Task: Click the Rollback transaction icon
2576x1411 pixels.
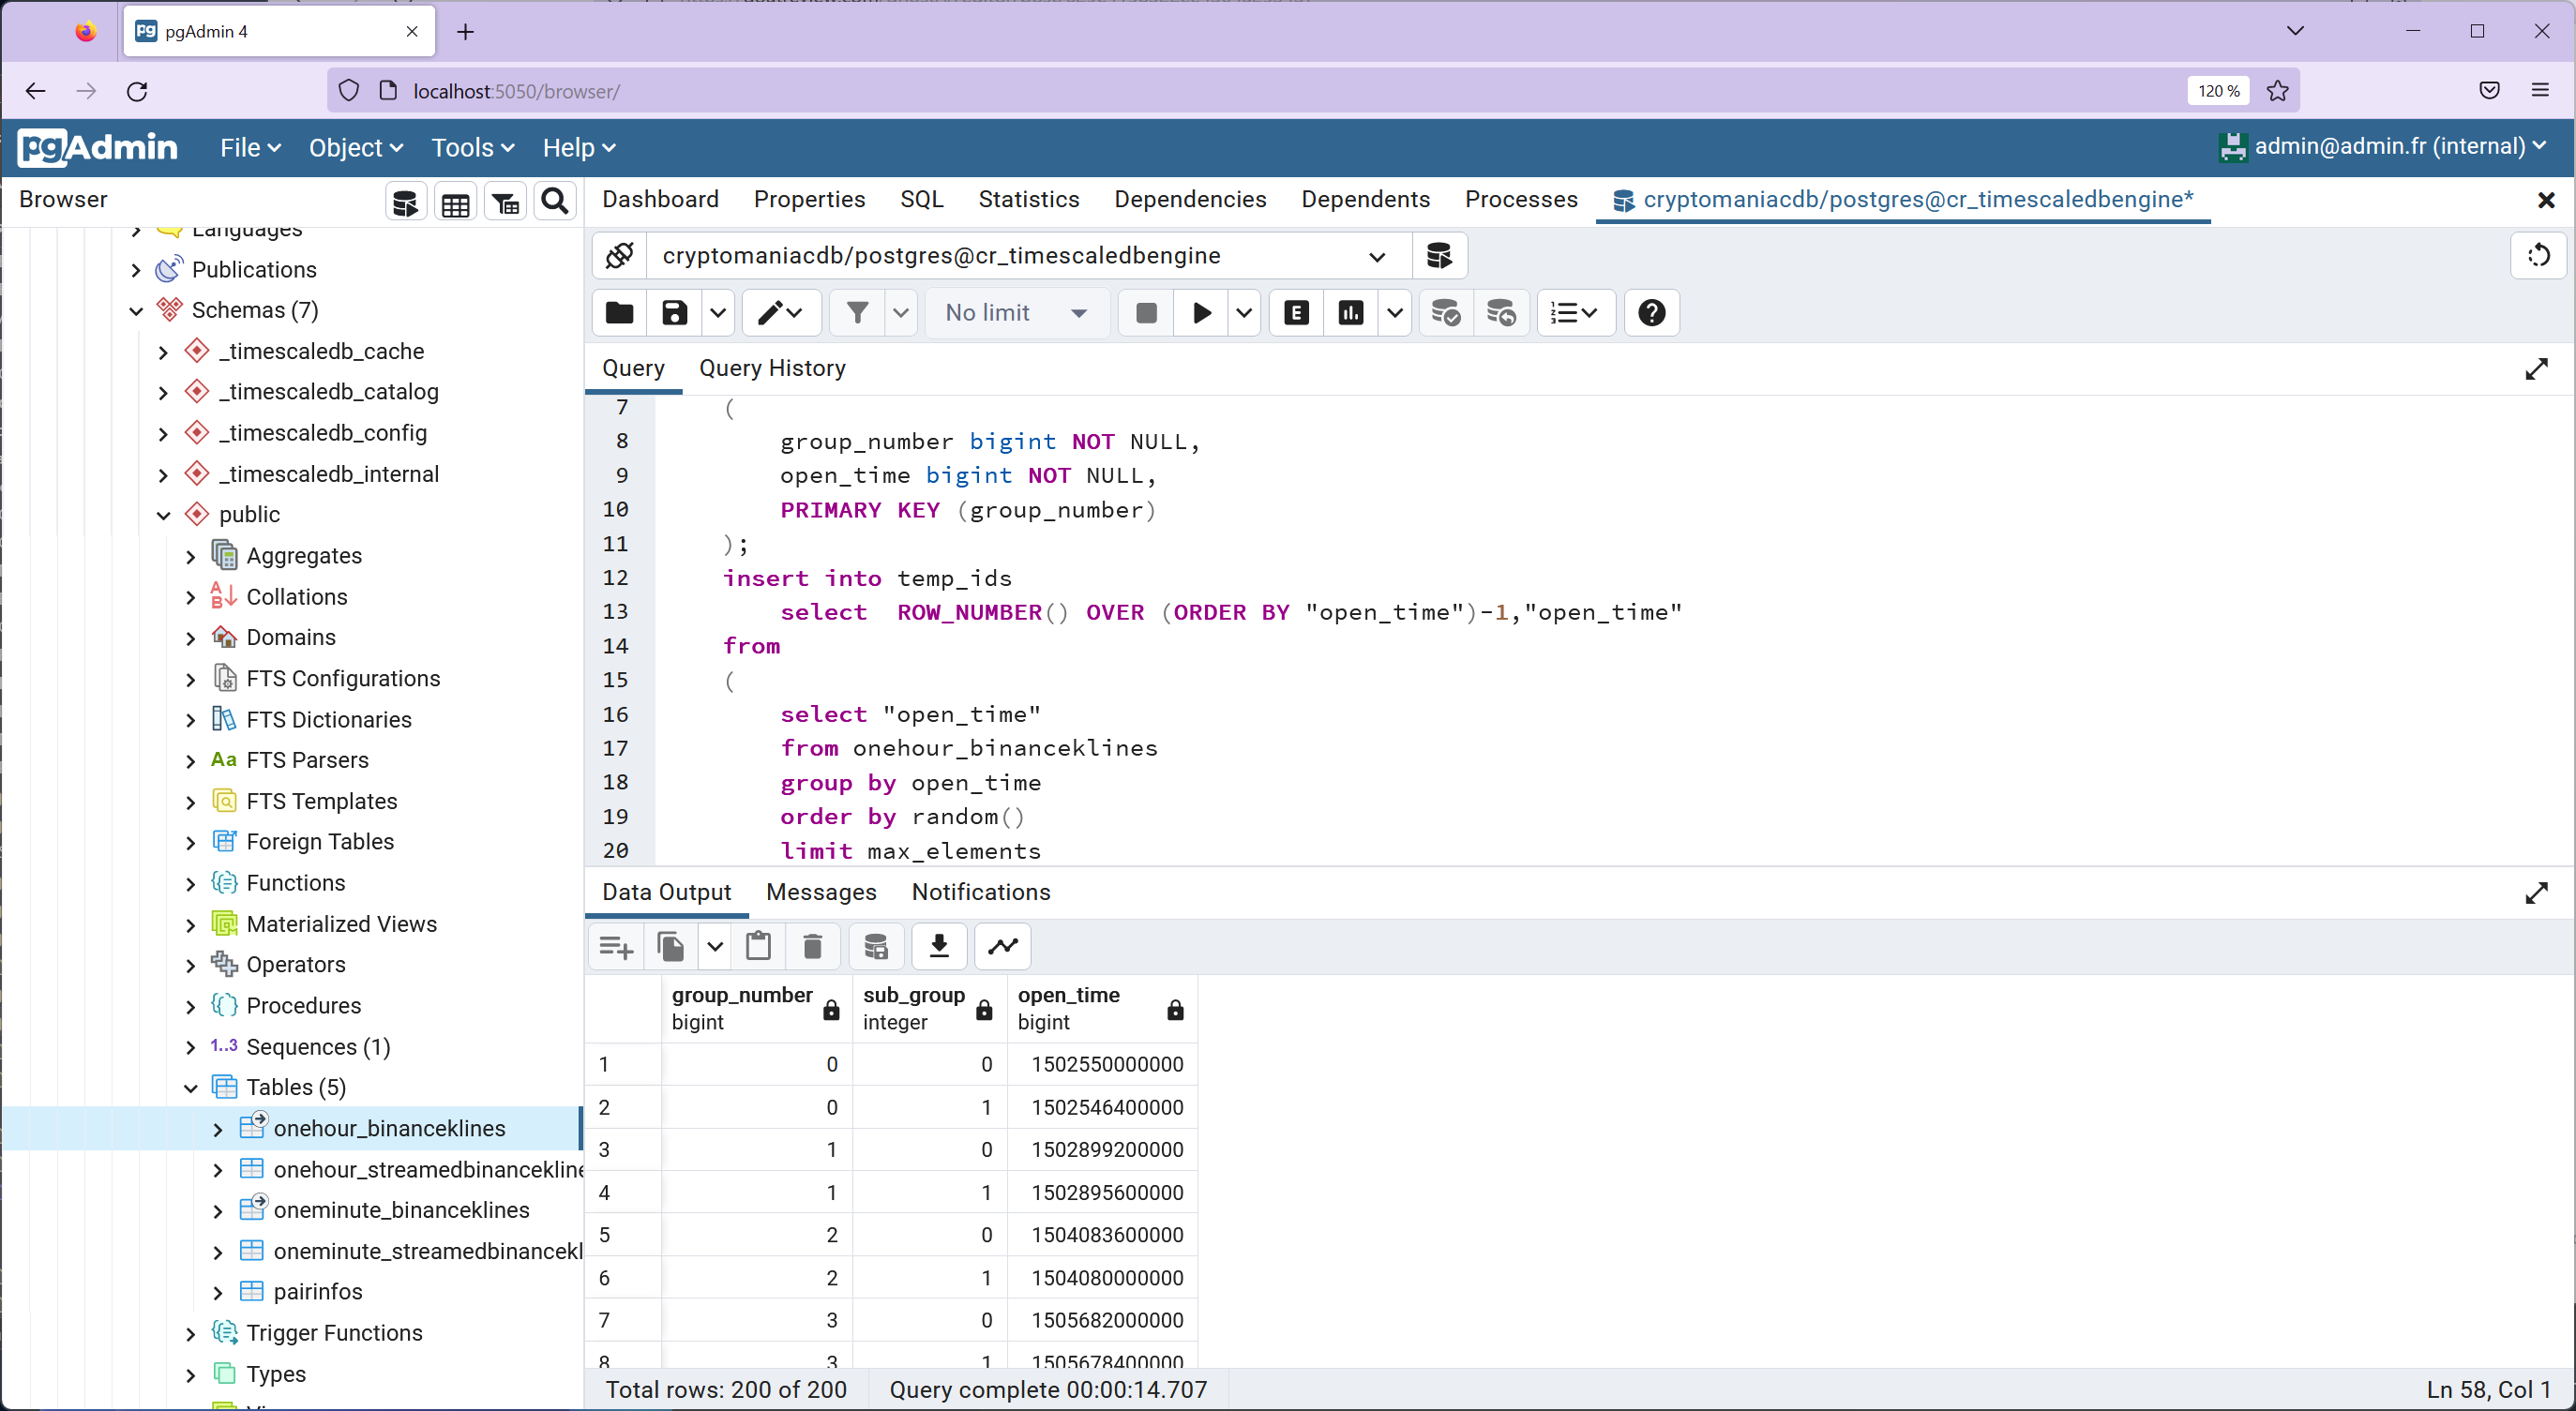Action: click(x=1501, y=313)
